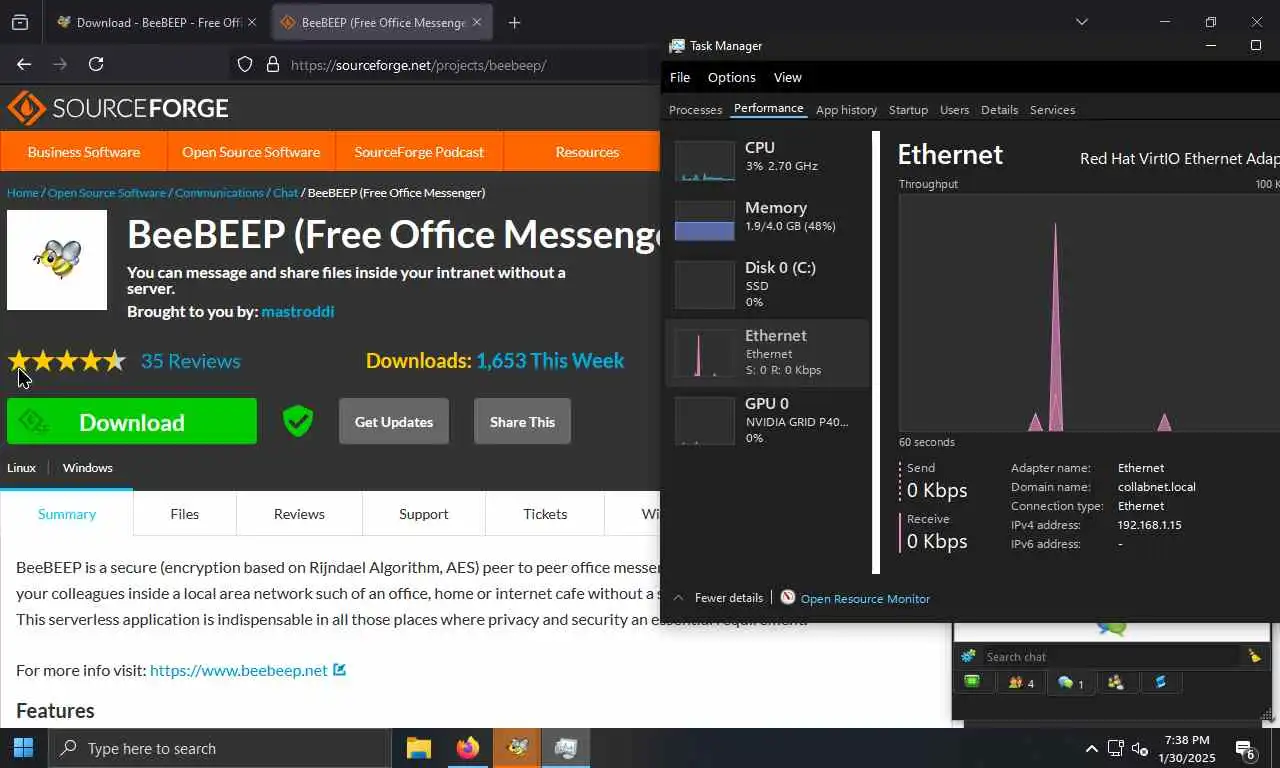Open the 35 Reviews link
Image resolution: width=1280 pixels, height=768 pixels.
click(190, 361)
